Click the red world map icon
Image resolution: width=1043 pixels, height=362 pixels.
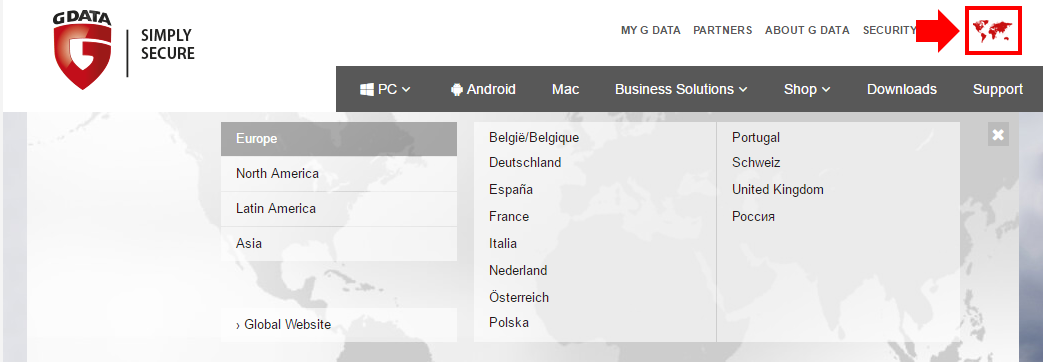point(992,31)
